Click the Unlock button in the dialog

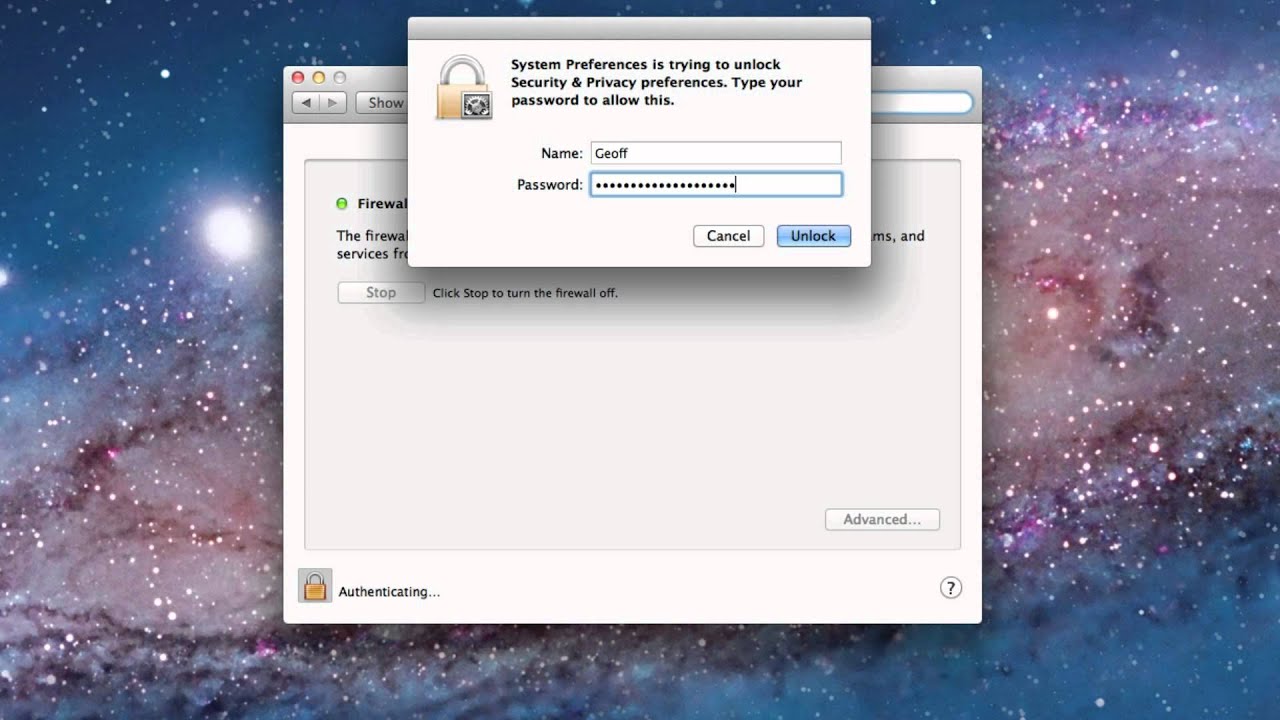coord(813,236)
